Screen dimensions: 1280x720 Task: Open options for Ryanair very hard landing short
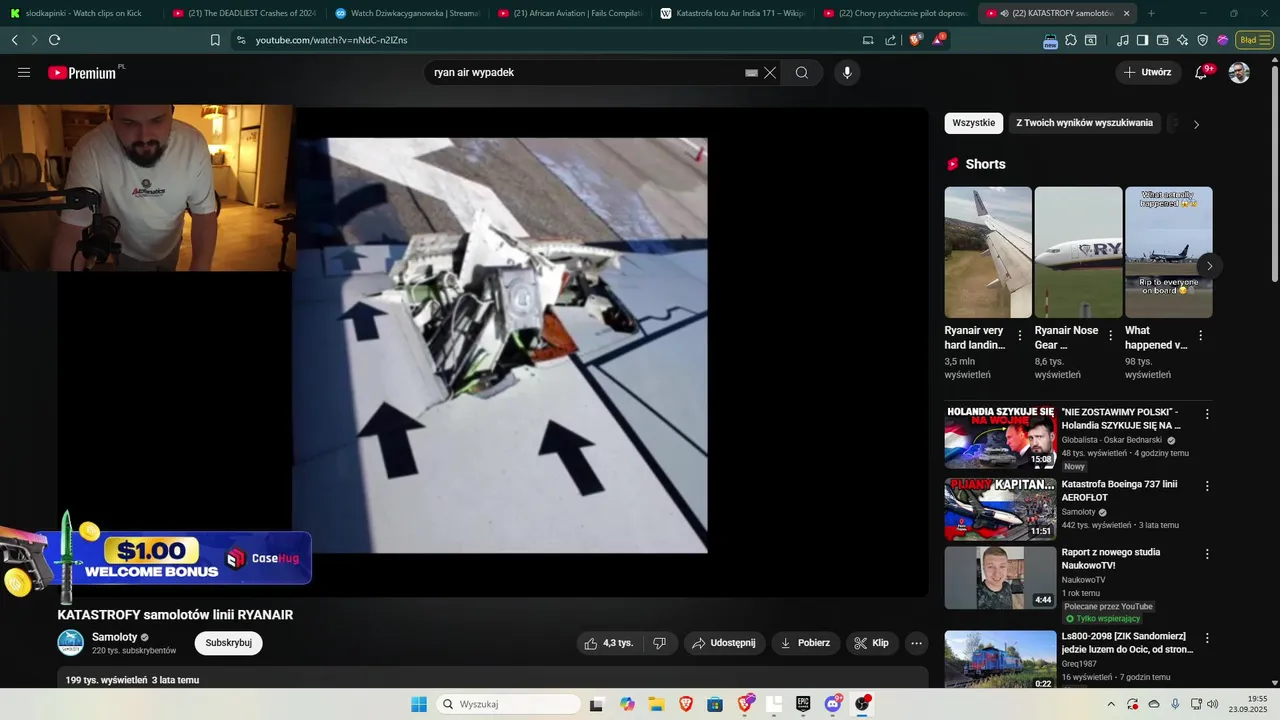[x=1020, y=336]
